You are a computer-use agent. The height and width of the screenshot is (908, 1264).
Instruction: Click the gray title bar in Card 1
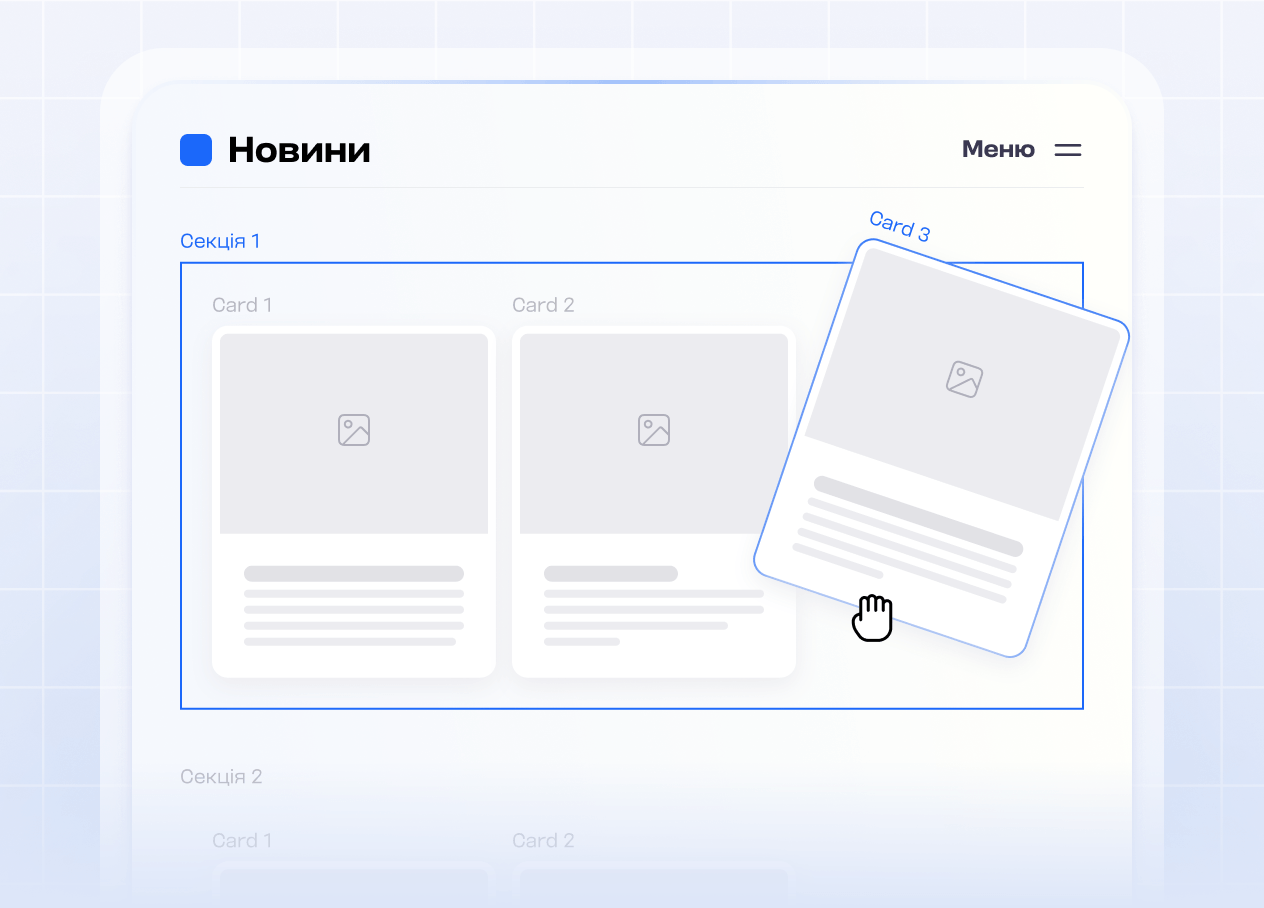(353, 573)
